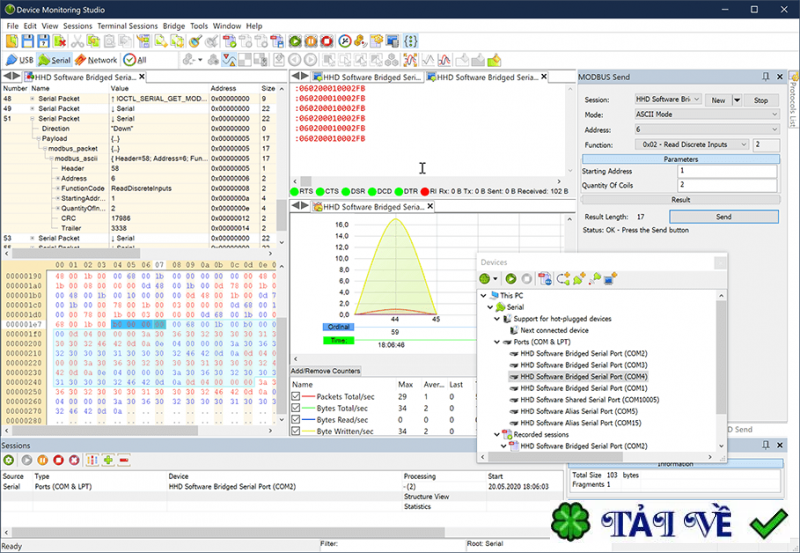Click green play icon in Devices panel

(510, 278)
